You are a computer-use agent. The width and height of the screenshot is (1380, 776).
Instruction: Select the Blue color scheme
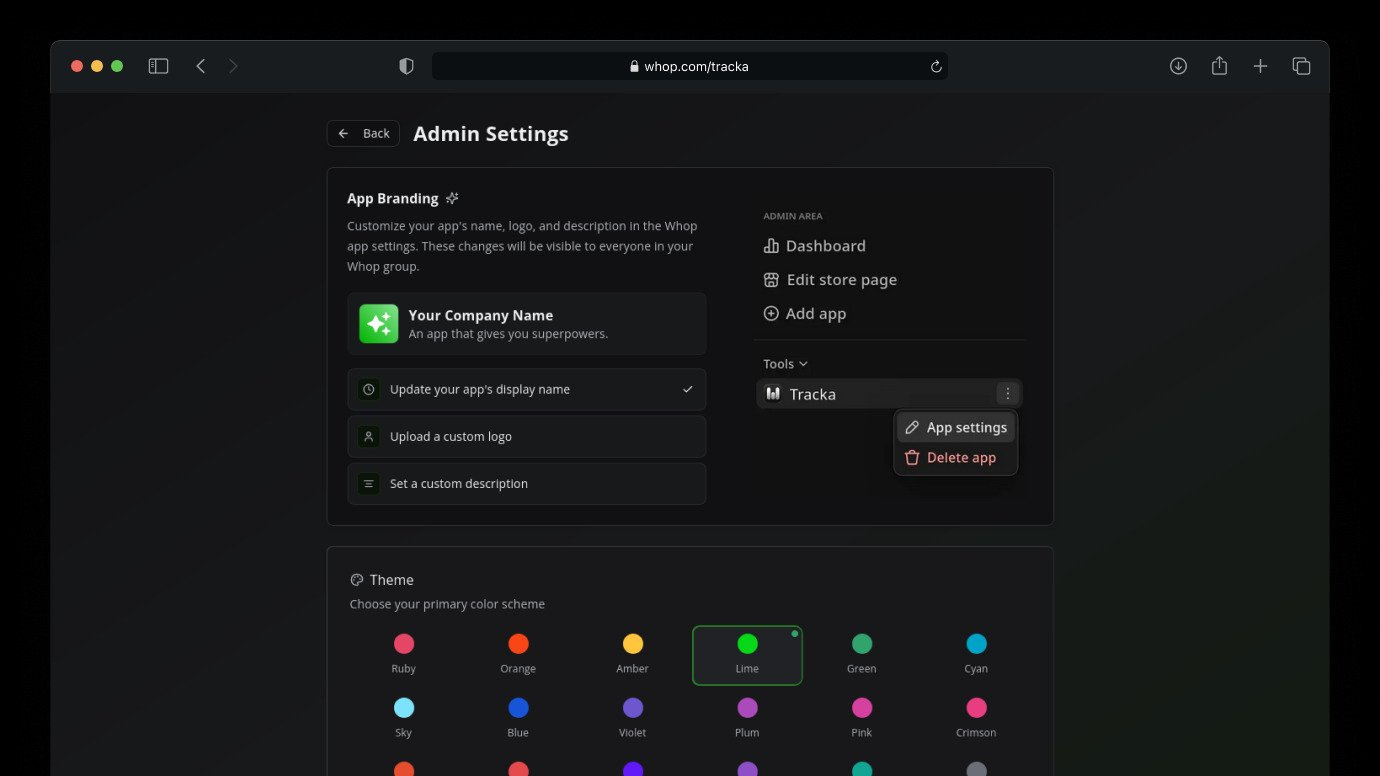click(x=518, y=719)
